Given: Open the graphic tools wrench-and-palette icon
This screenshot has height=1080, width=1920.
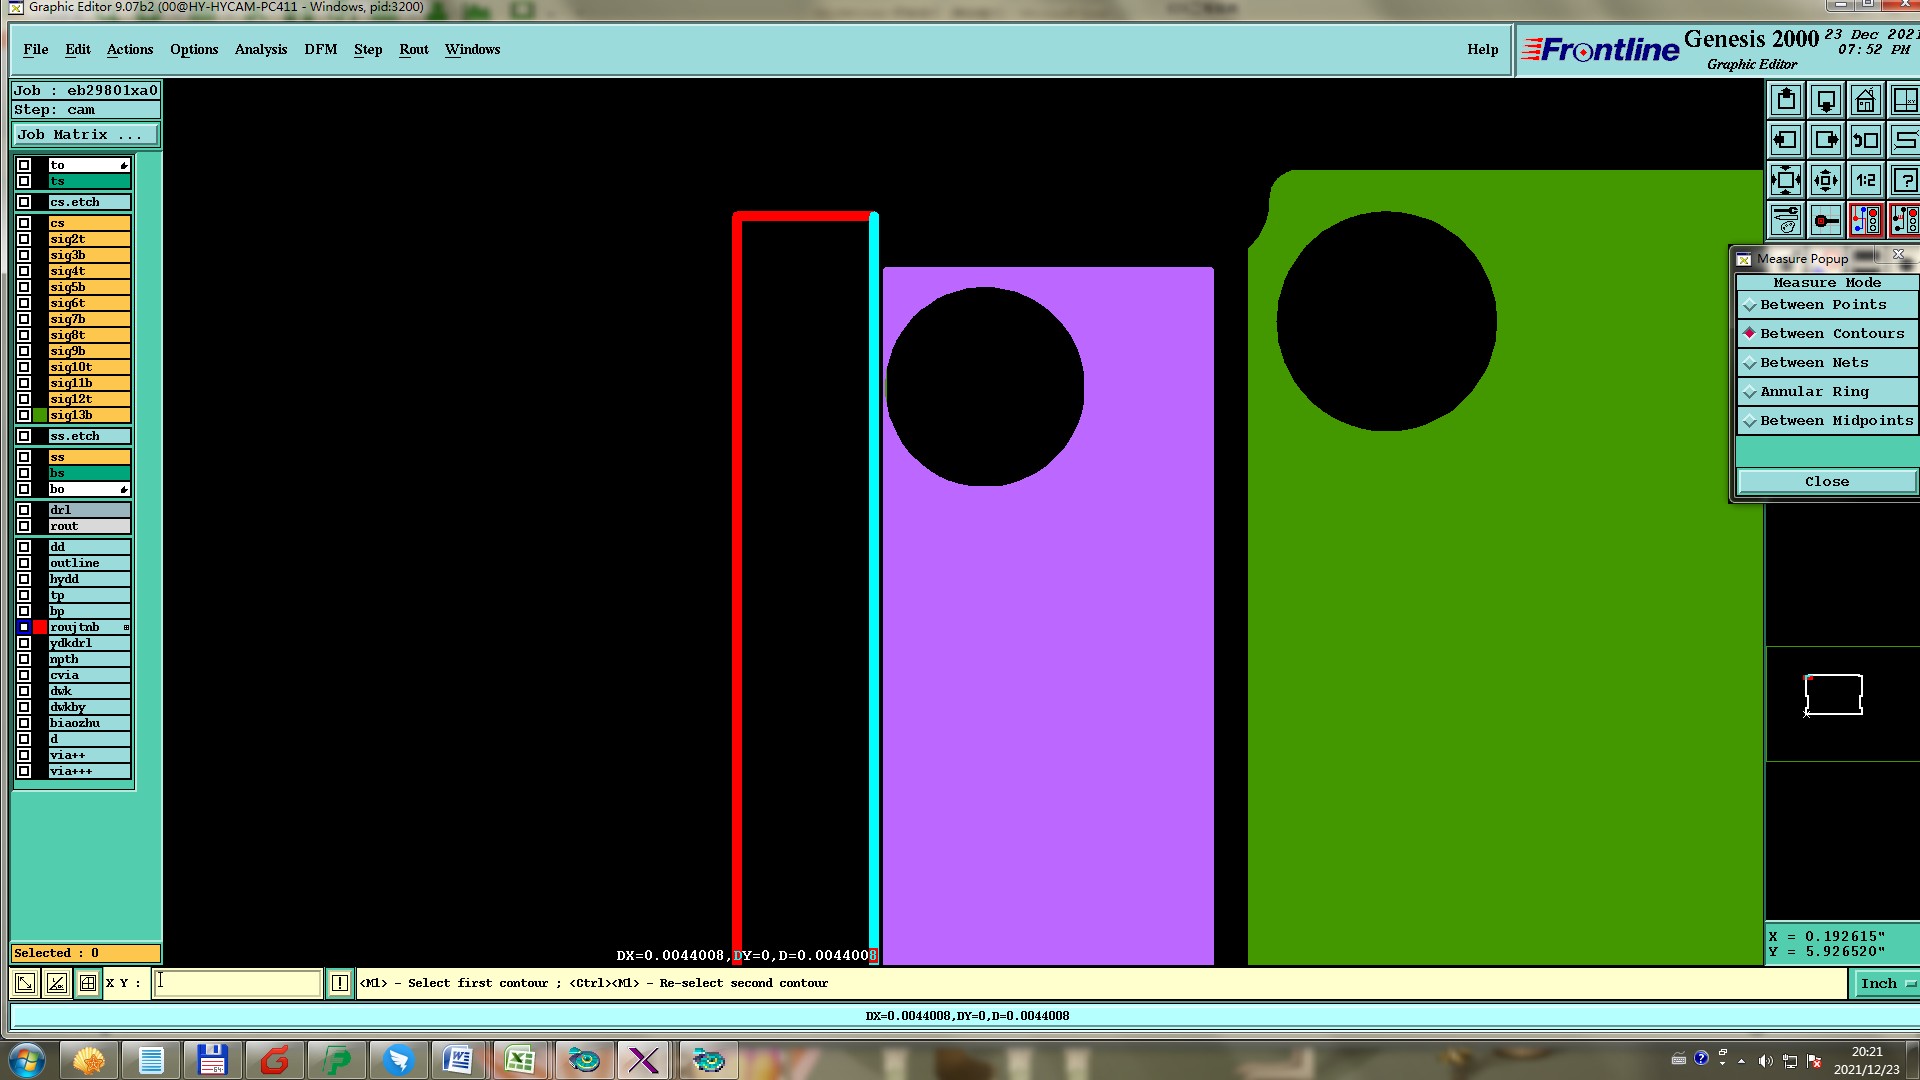Looking at the screenshot, I should (1786, 220).
